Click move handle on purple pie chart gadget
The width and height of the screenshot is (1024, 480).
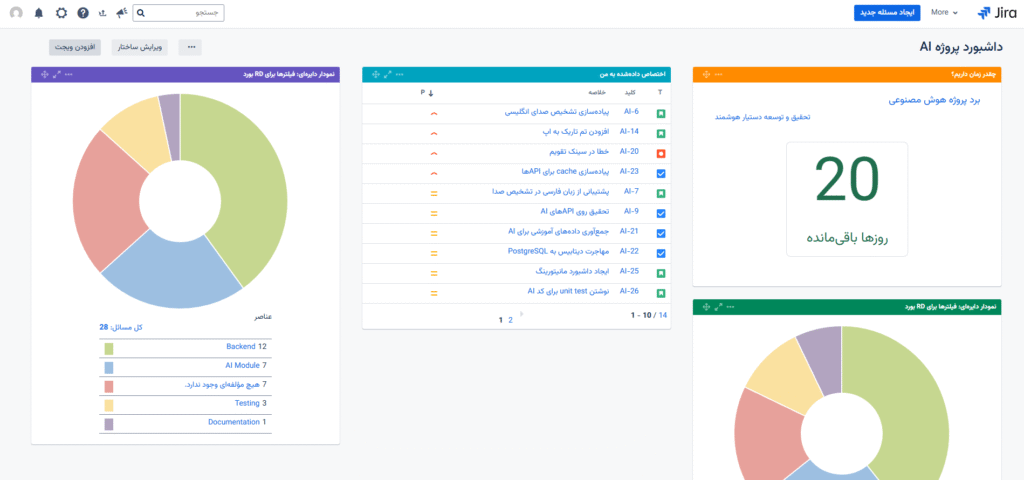tap(44, 74)
